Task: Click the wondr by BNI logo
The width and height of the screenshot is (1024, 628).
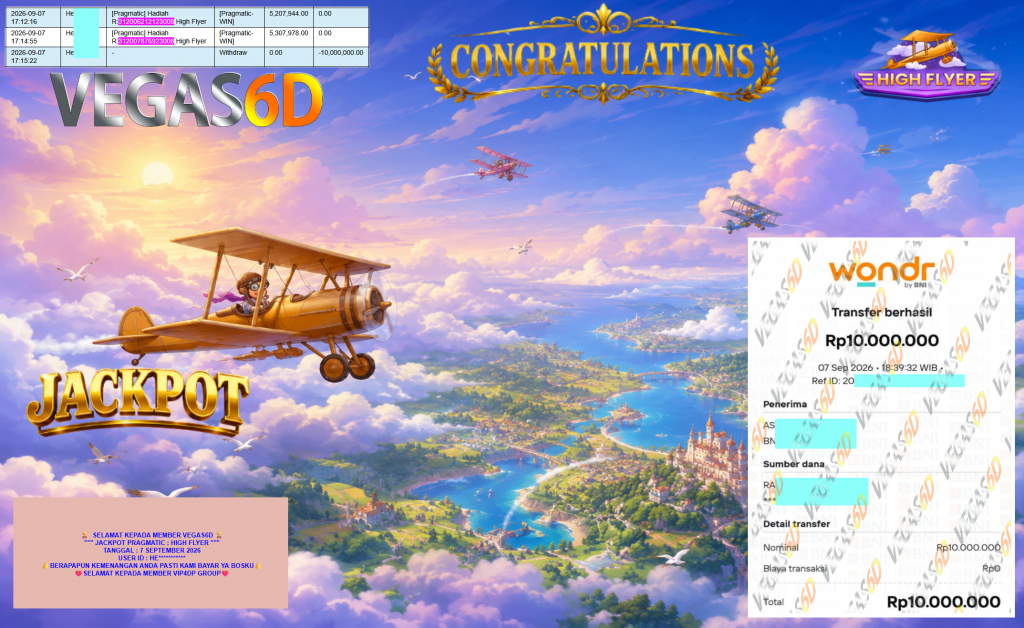Action: (882, 272)
